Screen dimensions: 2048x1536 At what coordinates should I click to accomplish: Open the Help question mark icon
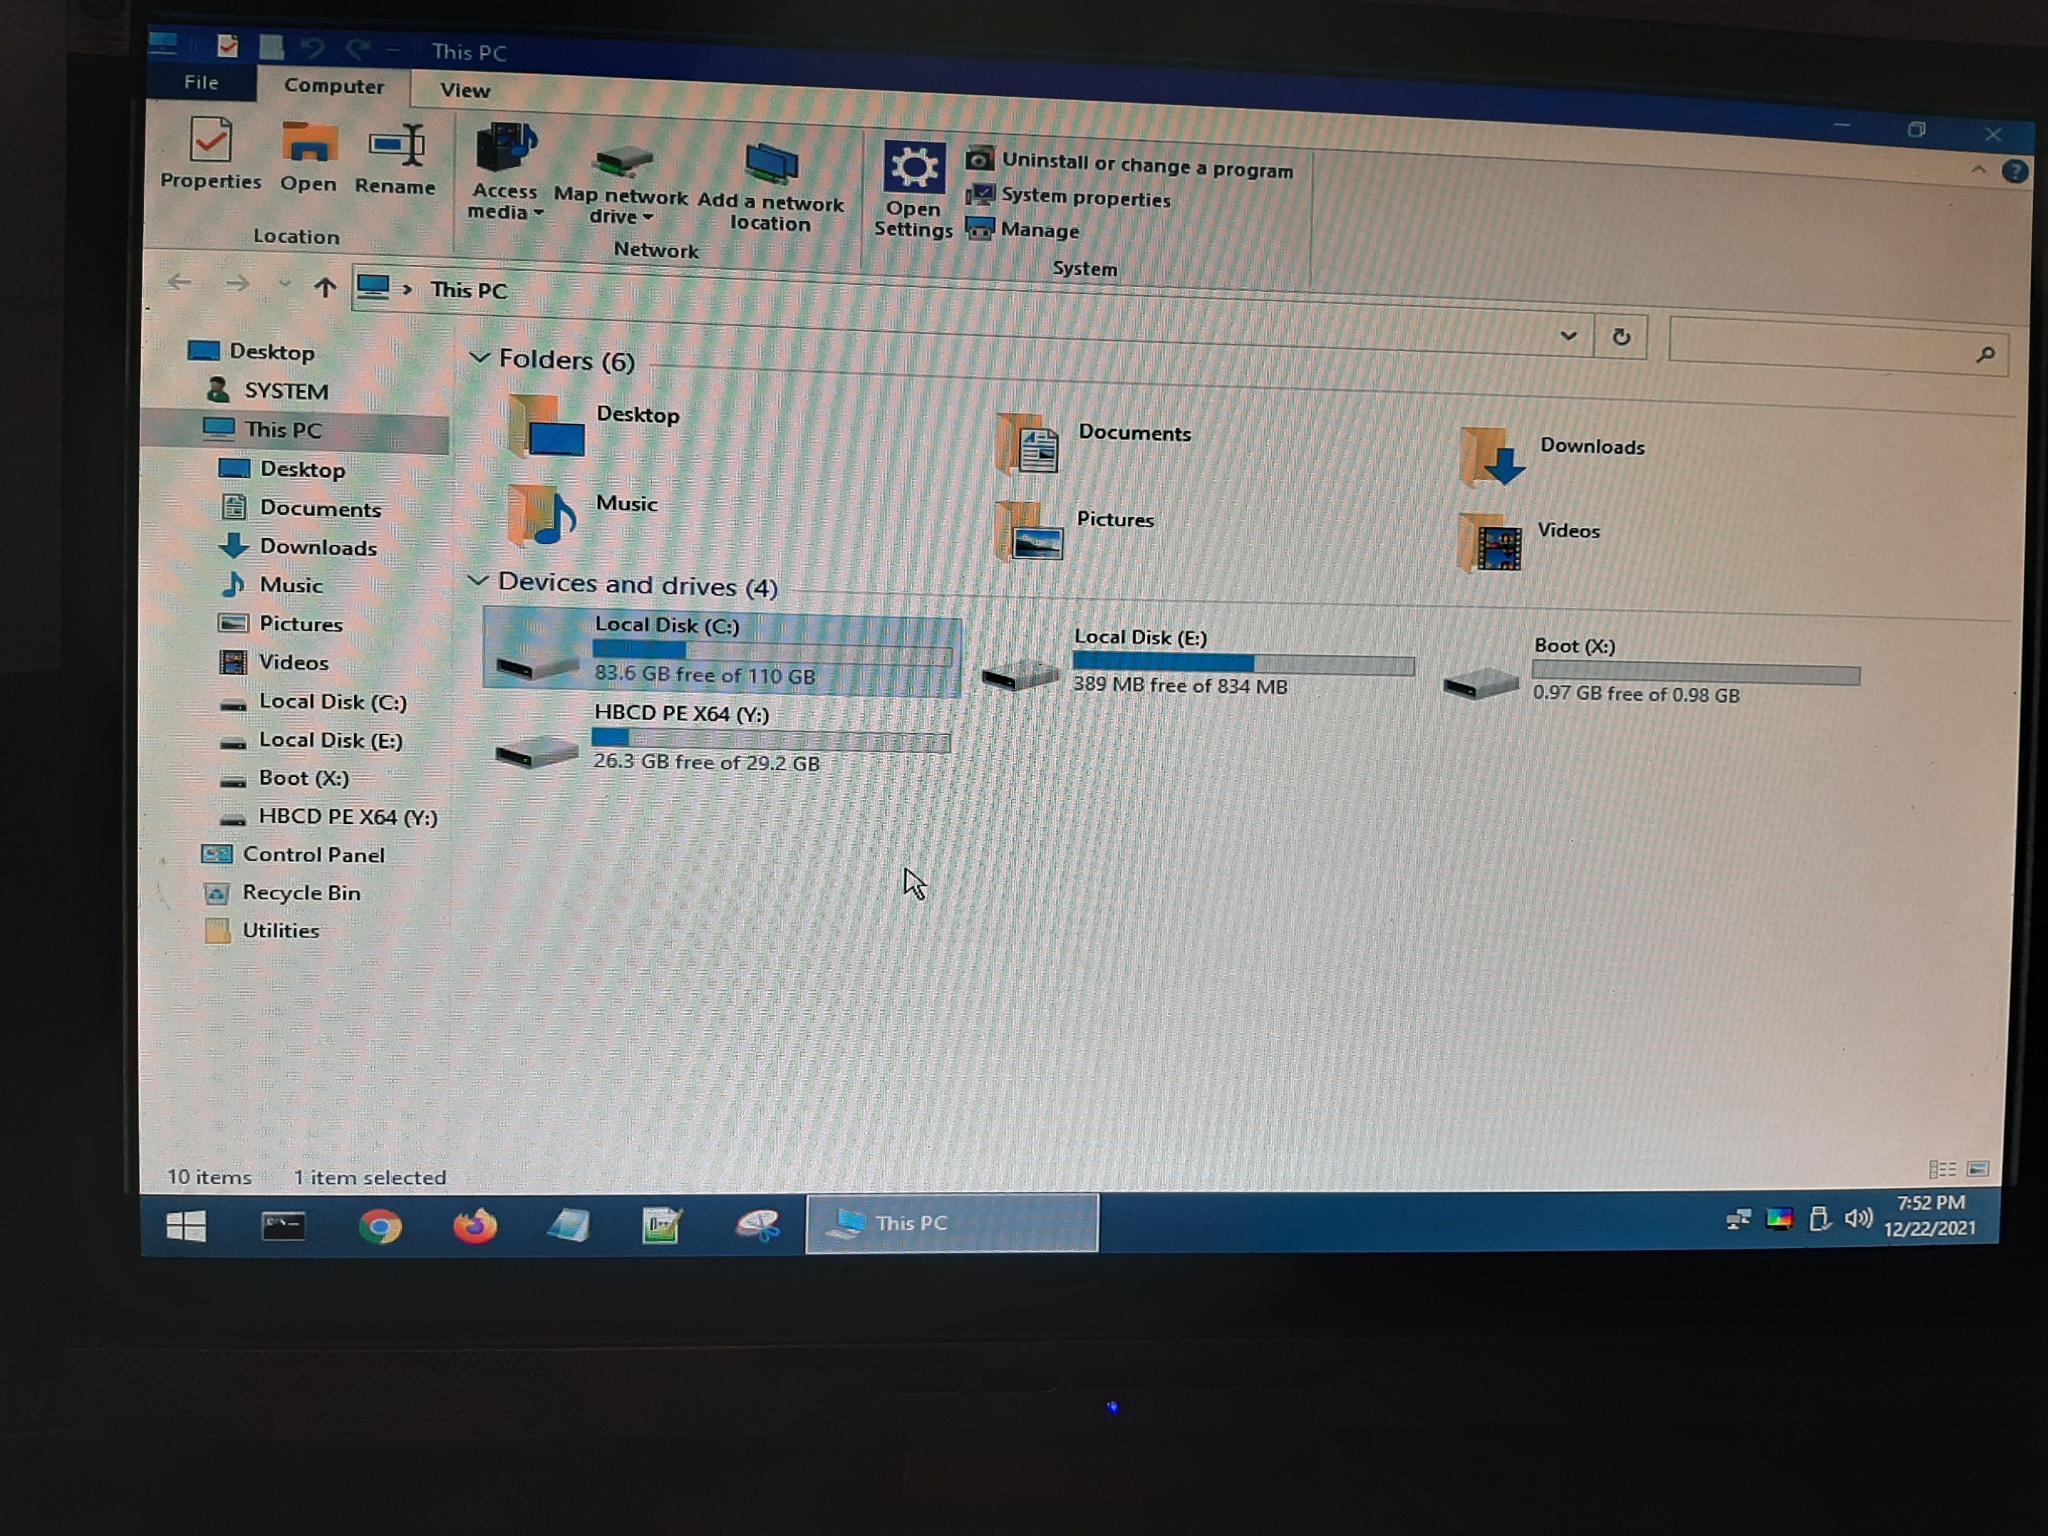pyautogui.click(x=2014, y=172)
